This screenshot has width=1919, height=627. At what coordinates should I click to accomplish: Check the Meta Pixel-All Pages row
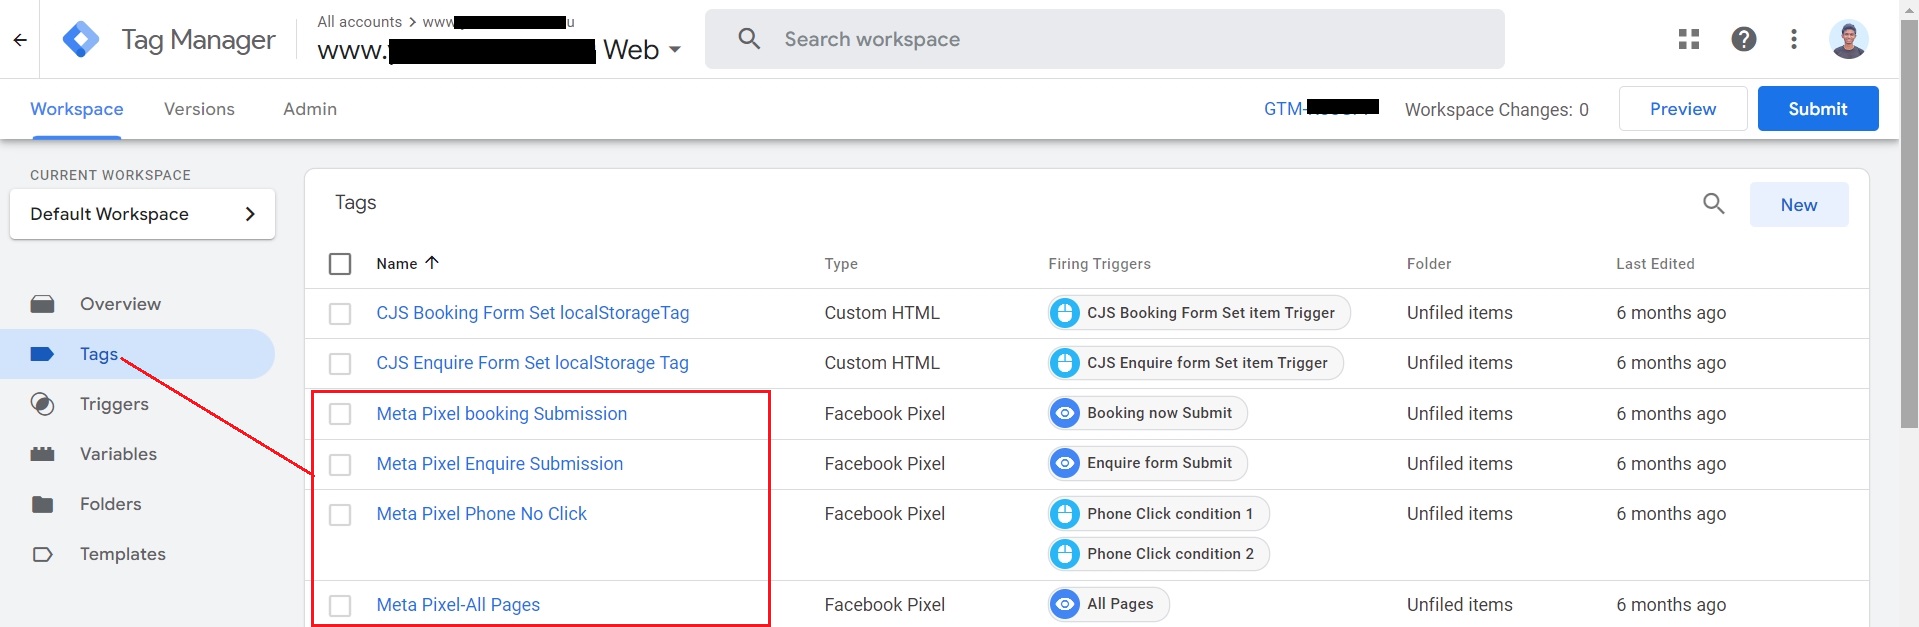(x=340, y=606)
